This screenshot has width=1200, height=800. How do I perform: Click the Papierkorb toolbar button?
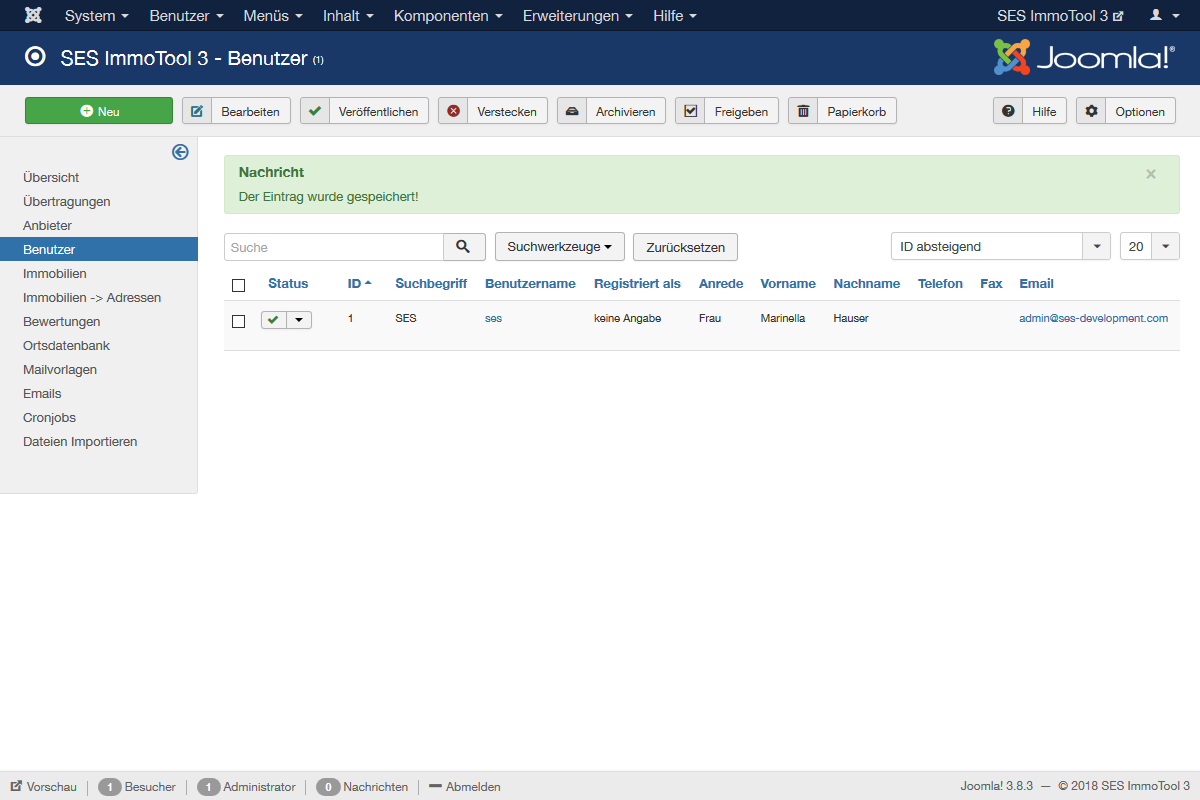pos(842,111)
